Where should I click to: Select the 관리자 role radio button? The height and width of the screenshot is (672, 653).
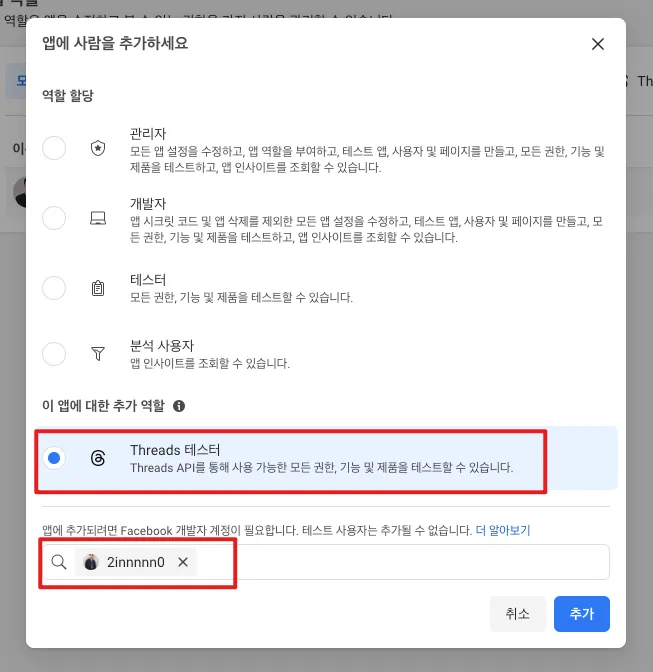[54, 148]
